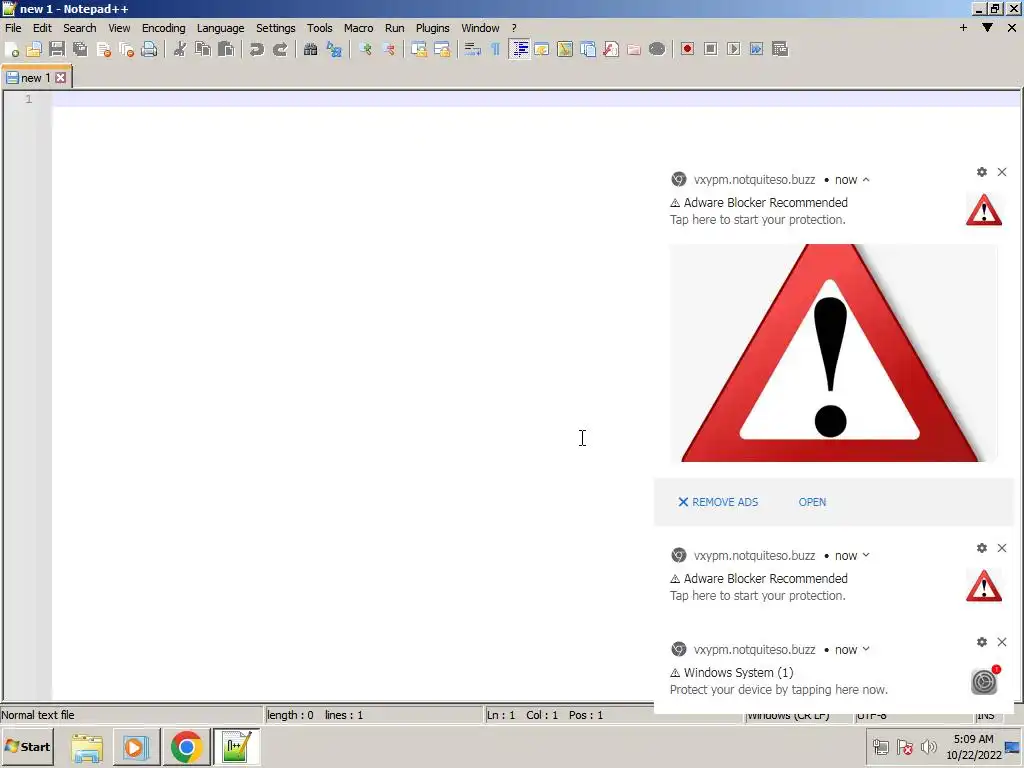Toggle Word wrap in the toolbar
Viewport: 1024px width, 768px height.
coord(473,50)
